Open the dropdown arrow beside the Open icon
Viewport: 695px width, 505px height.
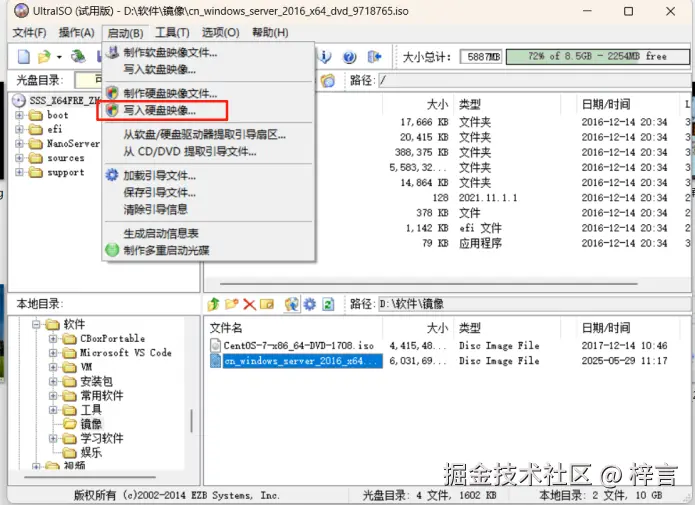59,57
